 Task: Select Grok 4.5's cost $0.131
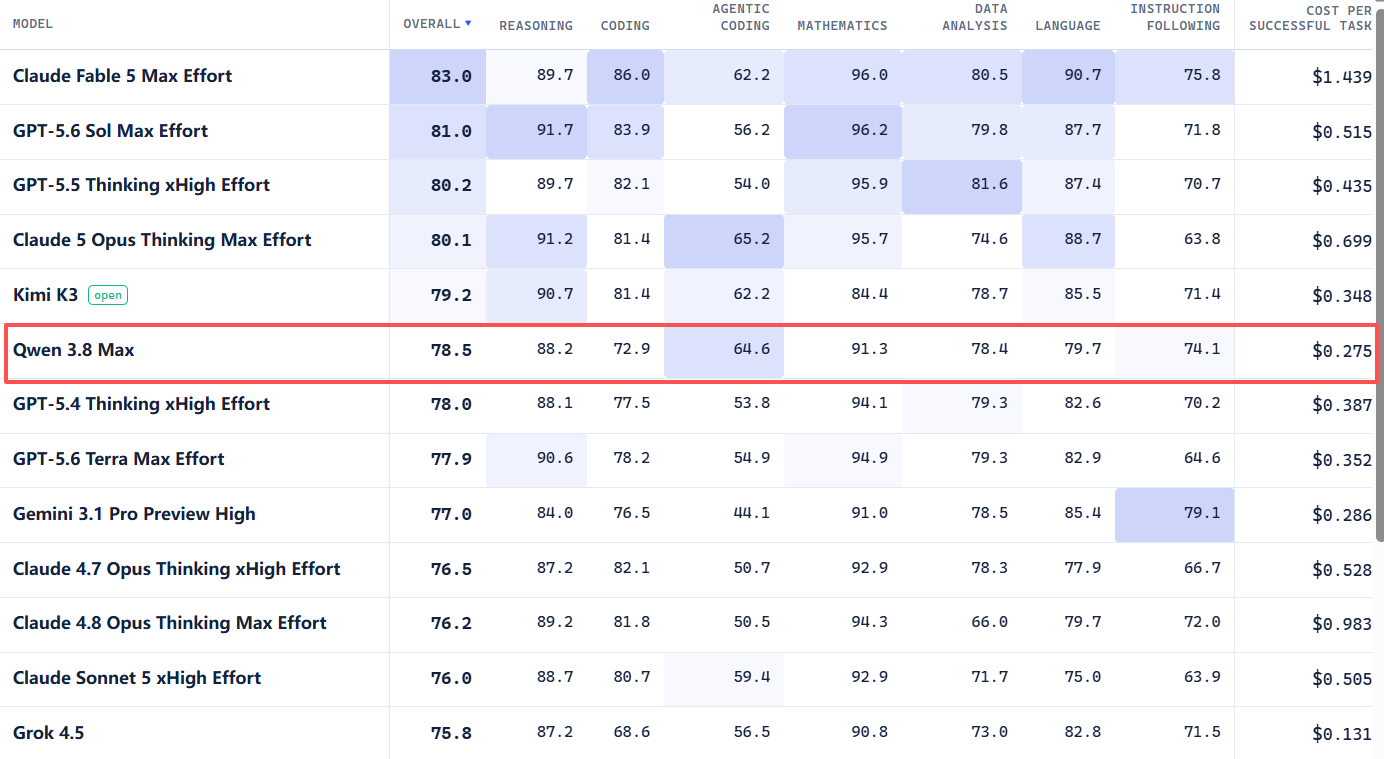[x=1342, y=733]
